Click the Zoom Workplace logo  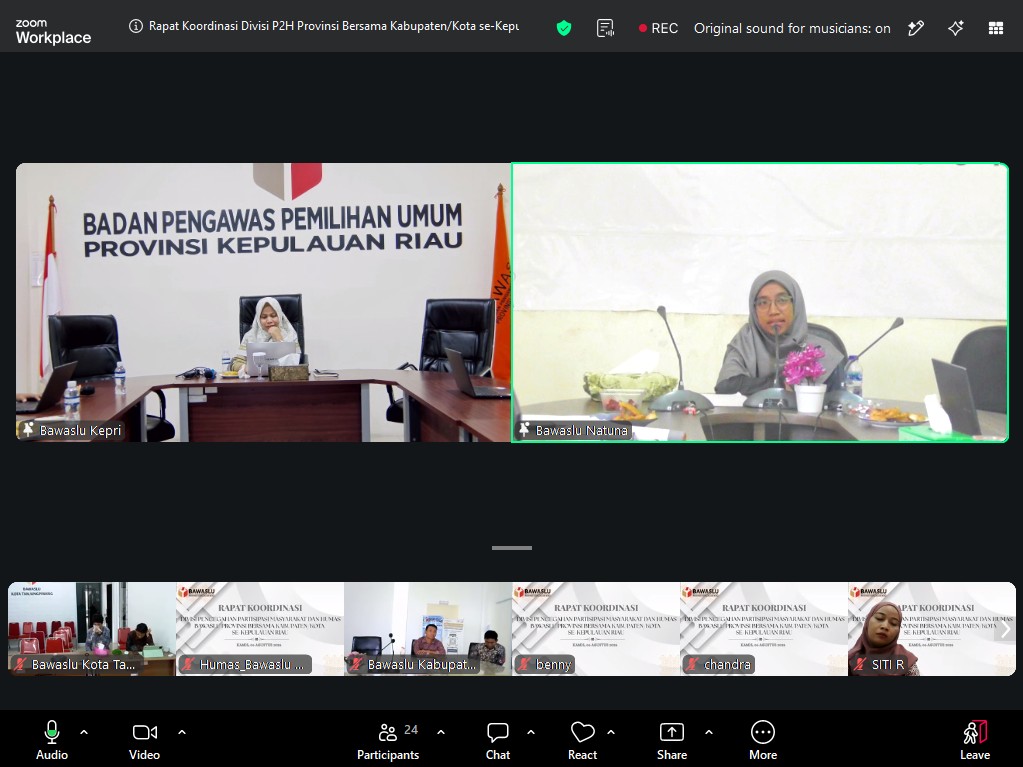53,31
